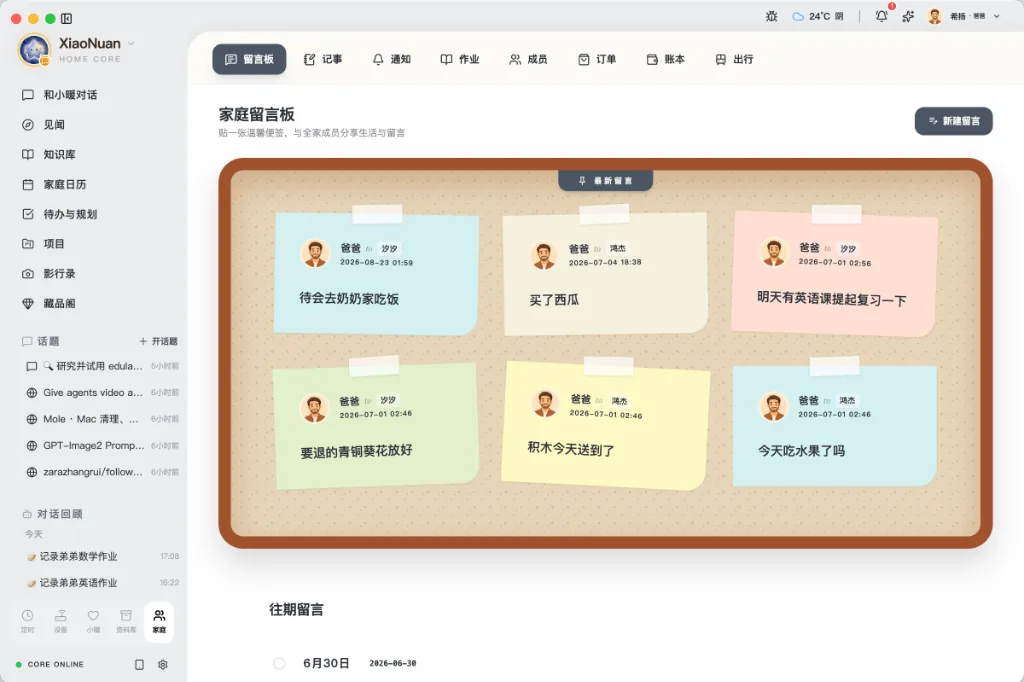
Task: Open the note 今天吃水果了吗
Action: coord(835,425)
